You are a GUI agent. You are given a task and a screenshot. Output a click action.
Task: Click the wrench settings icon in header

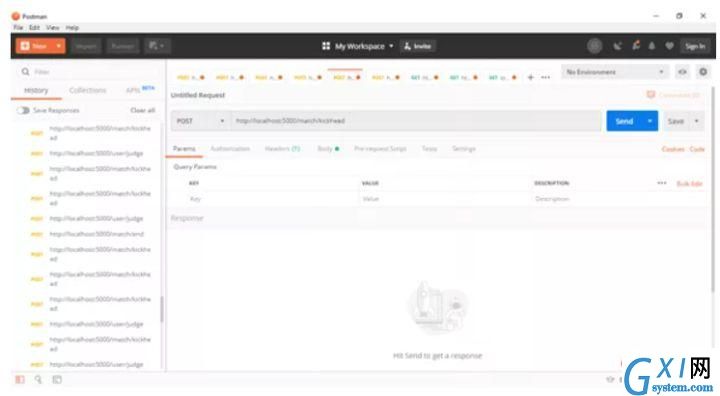[636, 45]
